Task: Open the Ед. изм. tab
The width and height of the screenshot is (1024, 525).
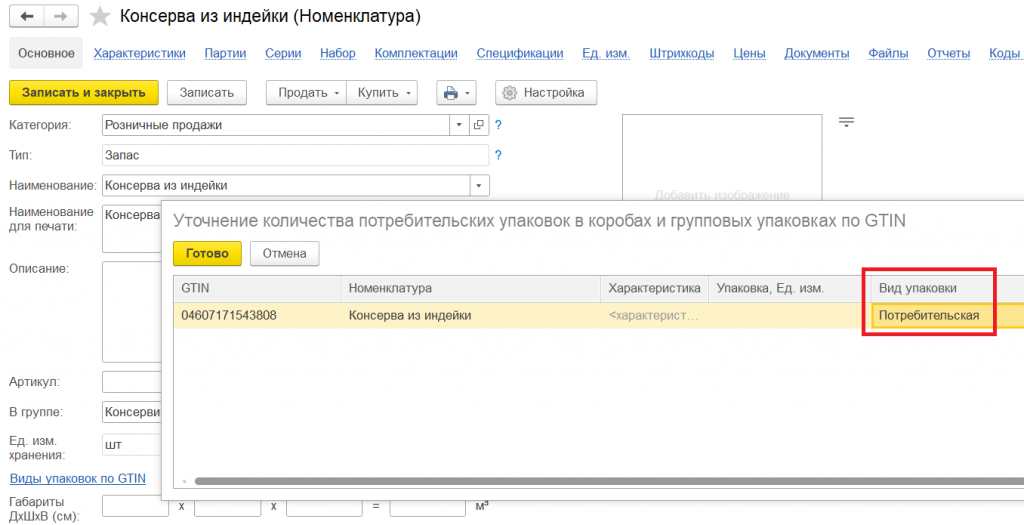Action: click(x=606, y=54)
